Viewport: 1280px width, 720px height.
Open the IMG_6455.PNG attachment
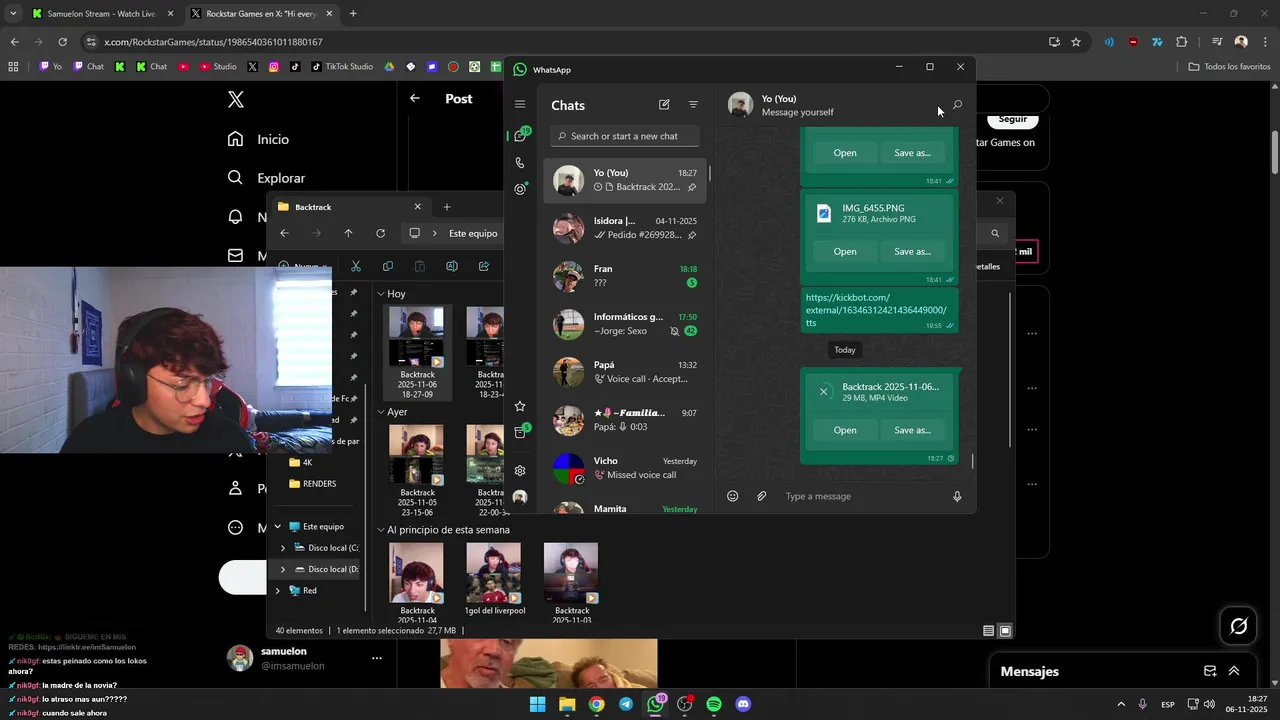(x=845, y=251)
